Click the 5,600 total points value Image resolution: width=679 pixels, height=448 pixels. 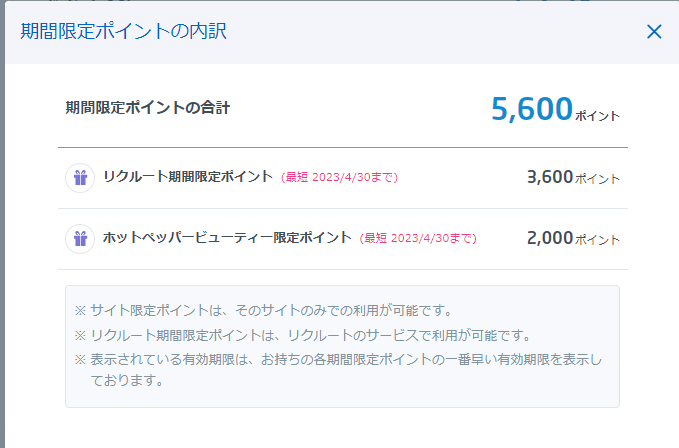coord(532,109)
